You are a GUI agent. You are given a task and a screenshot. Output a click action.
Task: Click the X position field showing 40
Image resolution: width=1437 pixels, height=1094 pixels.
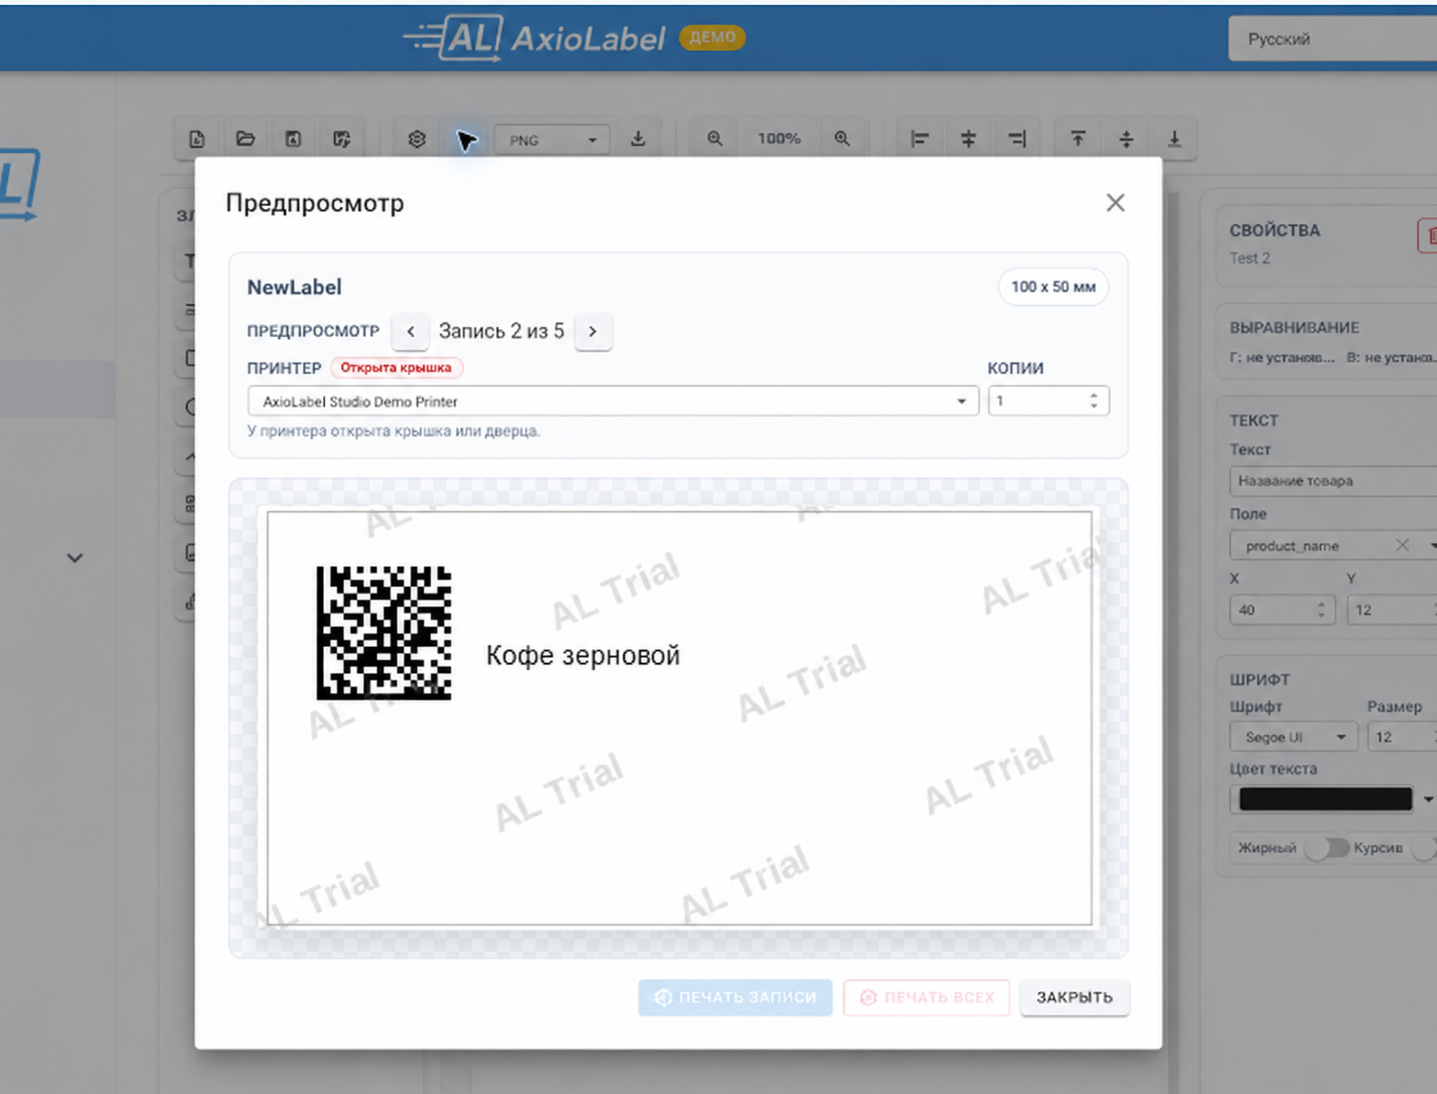pyautogui.click(x=1282, y=610)
